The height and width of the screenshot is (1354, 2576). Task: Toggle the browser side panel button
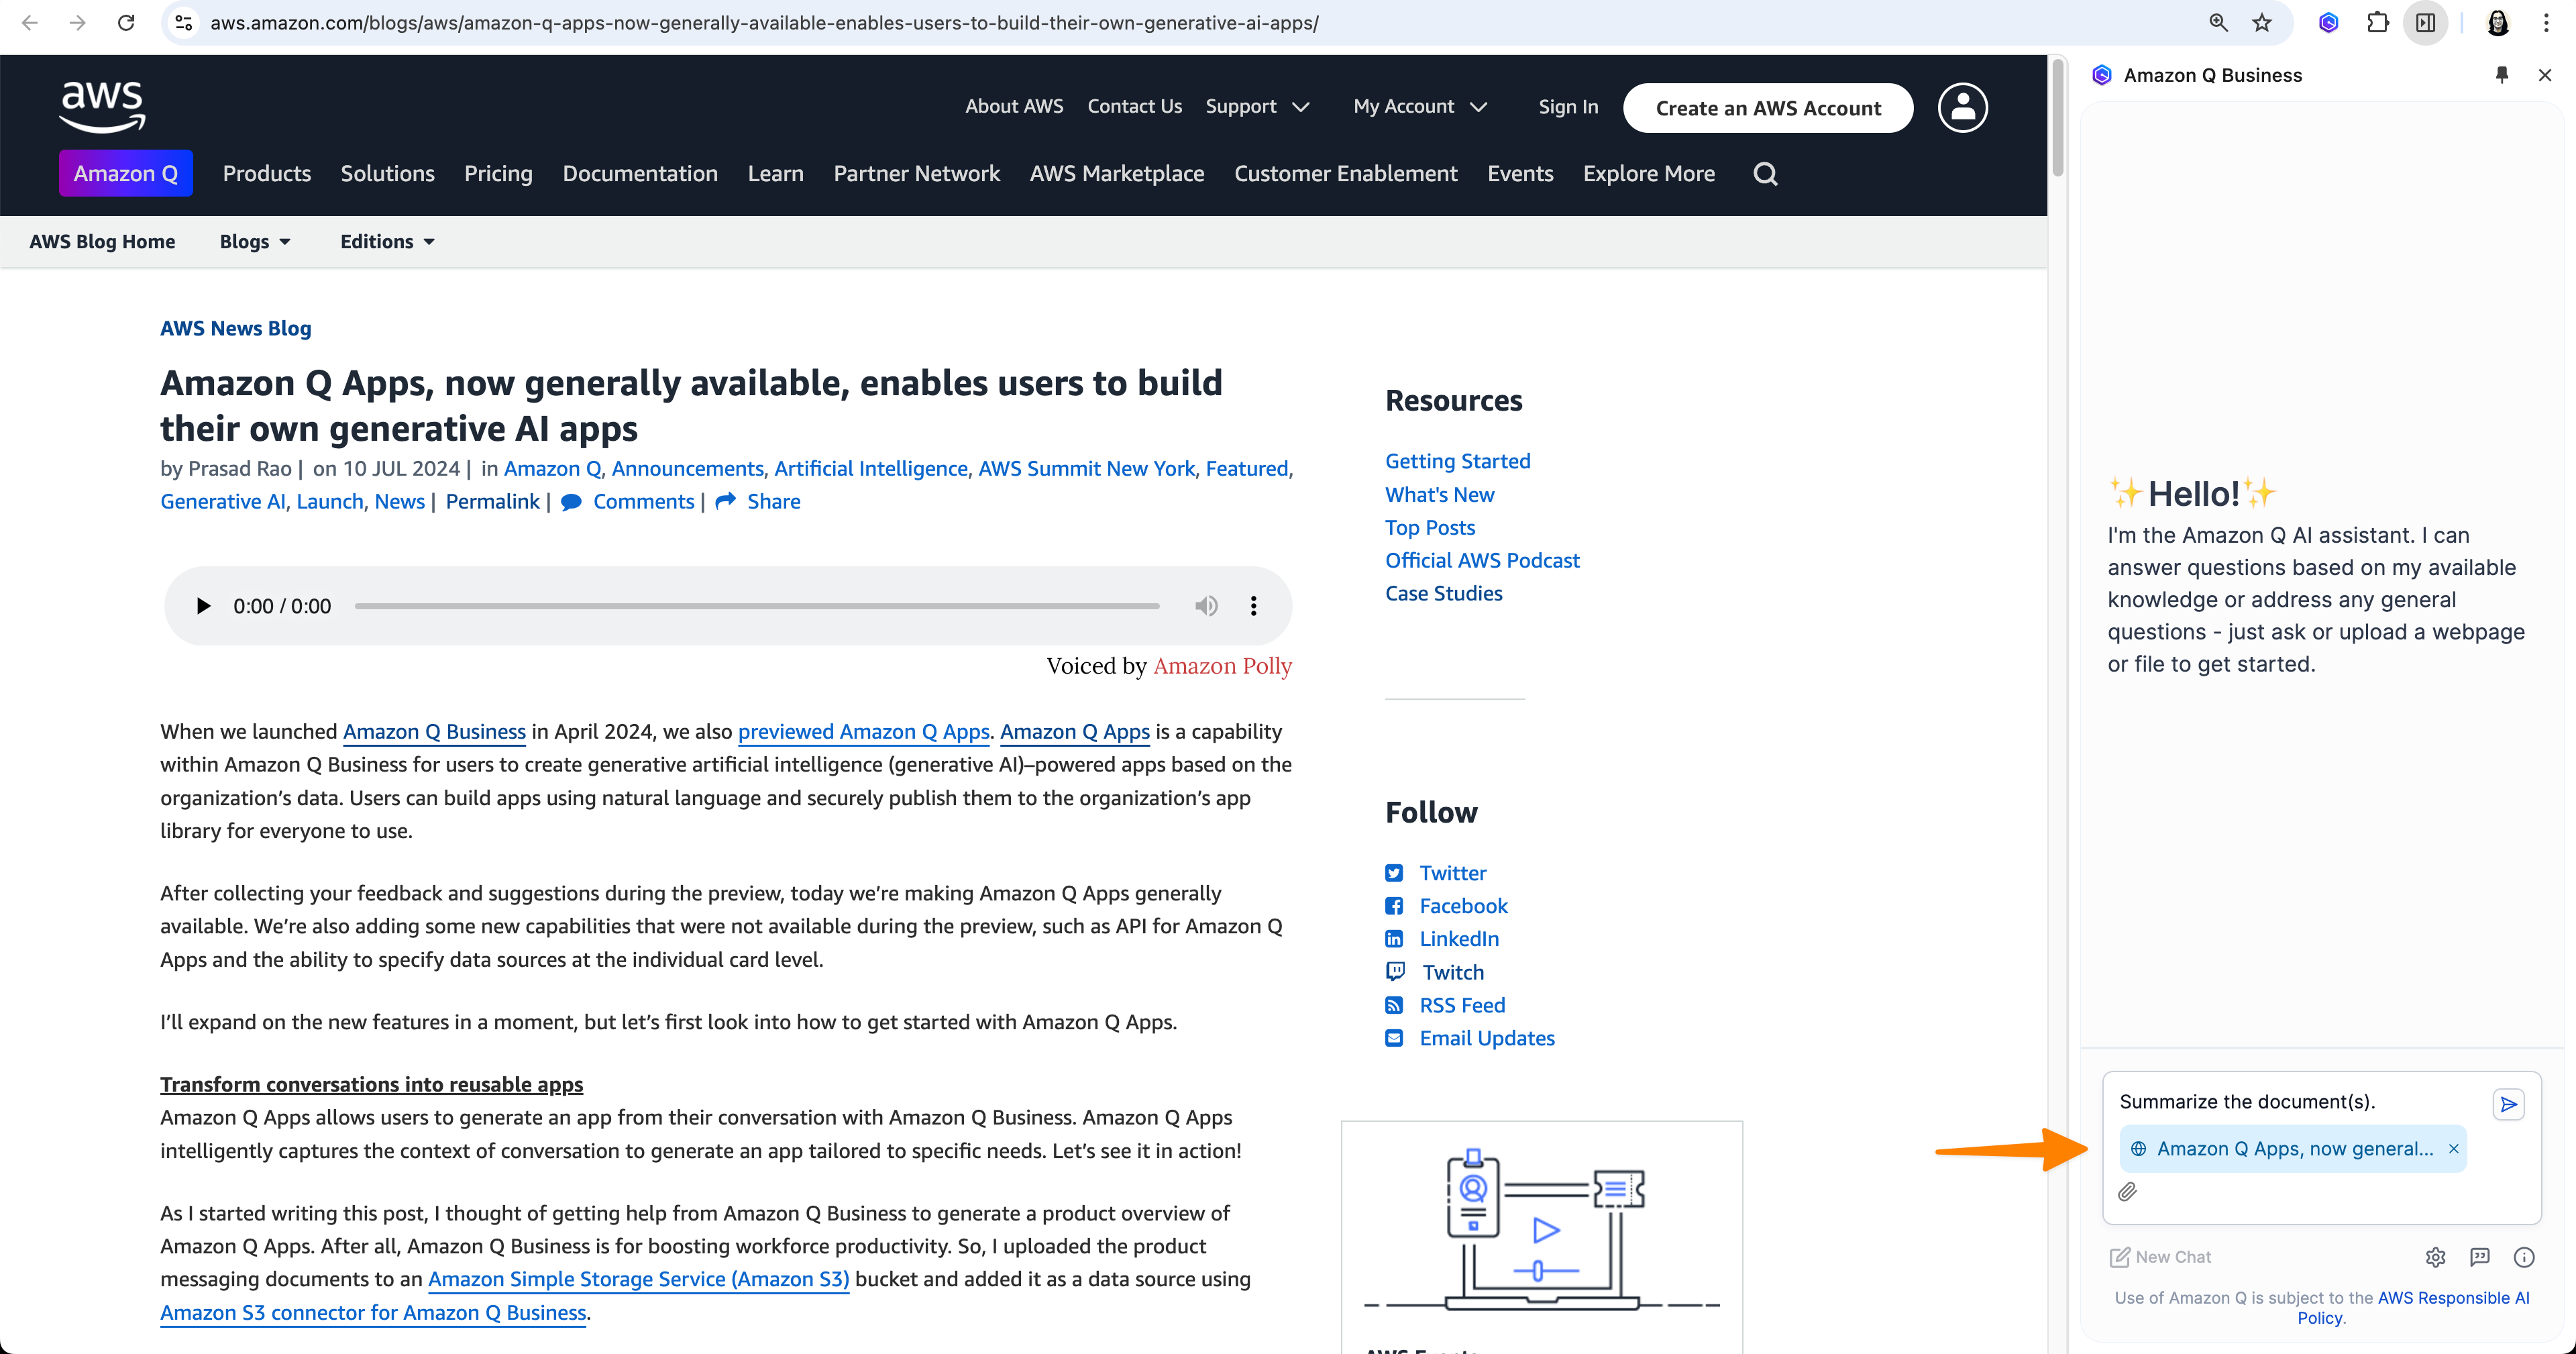pyautogui.click(x=2425, y=22)
